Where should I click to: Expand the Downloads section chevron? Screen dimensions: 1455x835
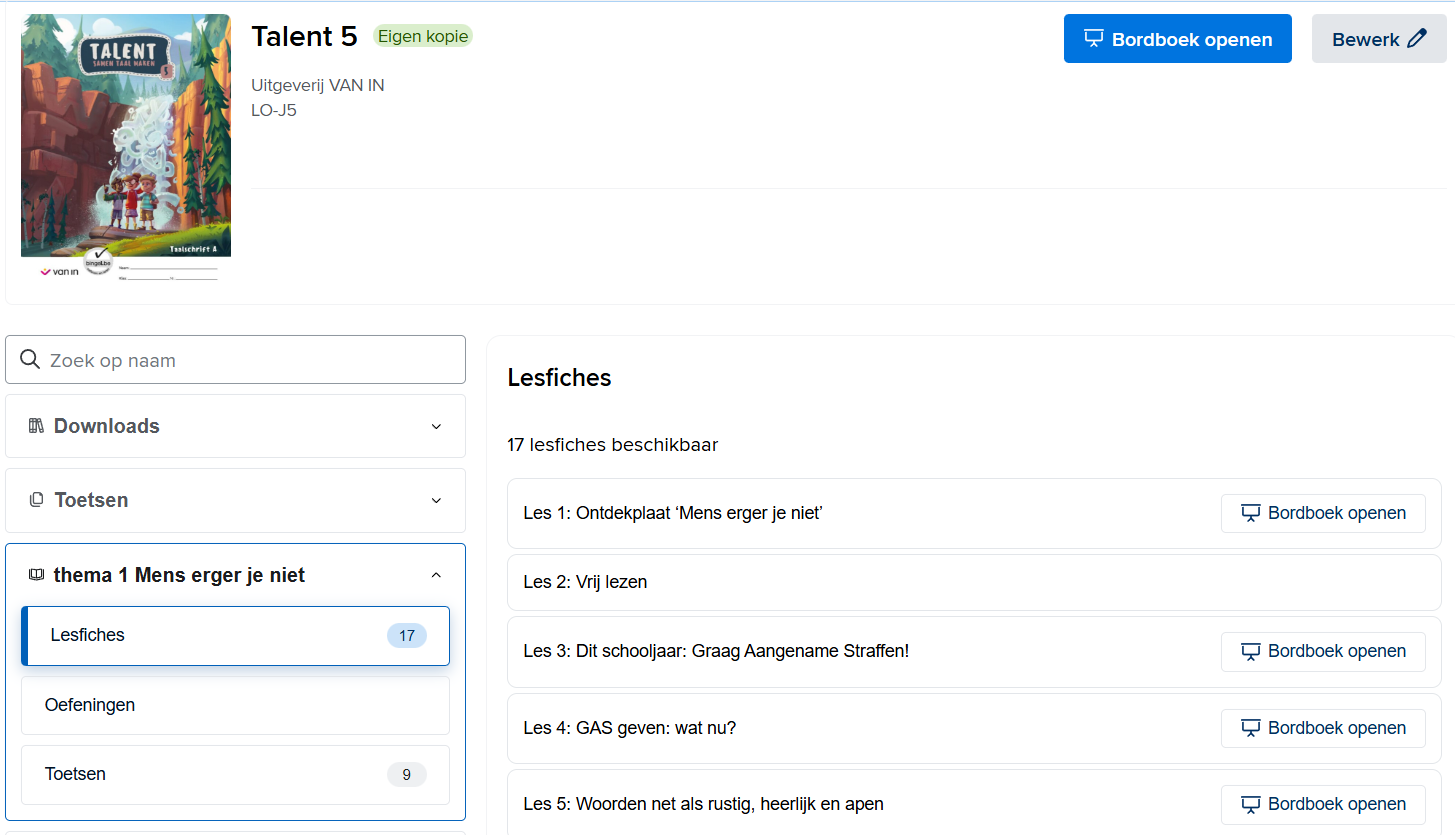pos(436,426)
